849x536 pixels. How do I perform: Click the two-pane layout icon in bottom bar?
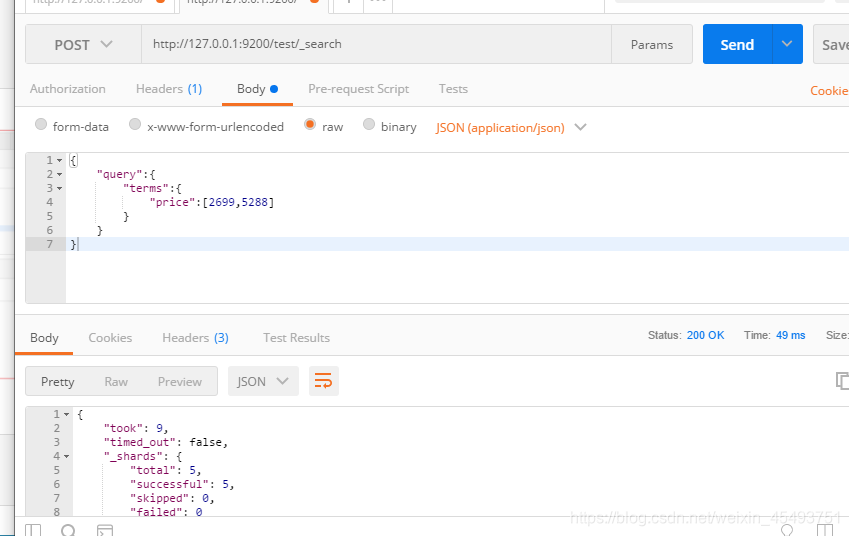click(825, 530)
